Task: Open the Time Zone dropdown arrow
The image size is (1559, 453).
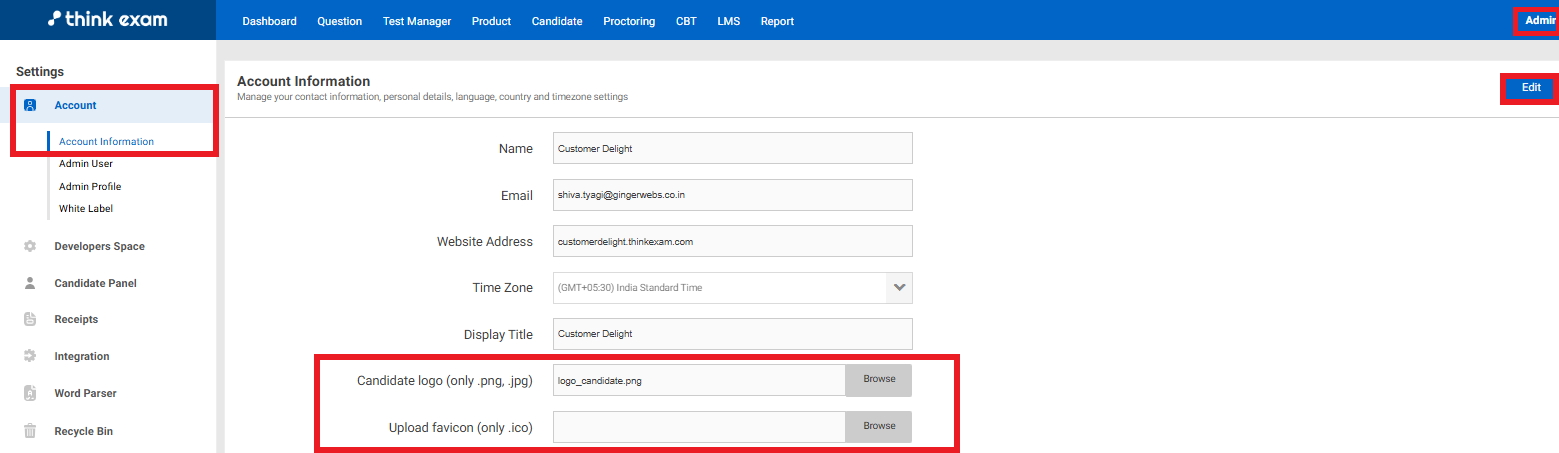Action: (x=899, y=288)
